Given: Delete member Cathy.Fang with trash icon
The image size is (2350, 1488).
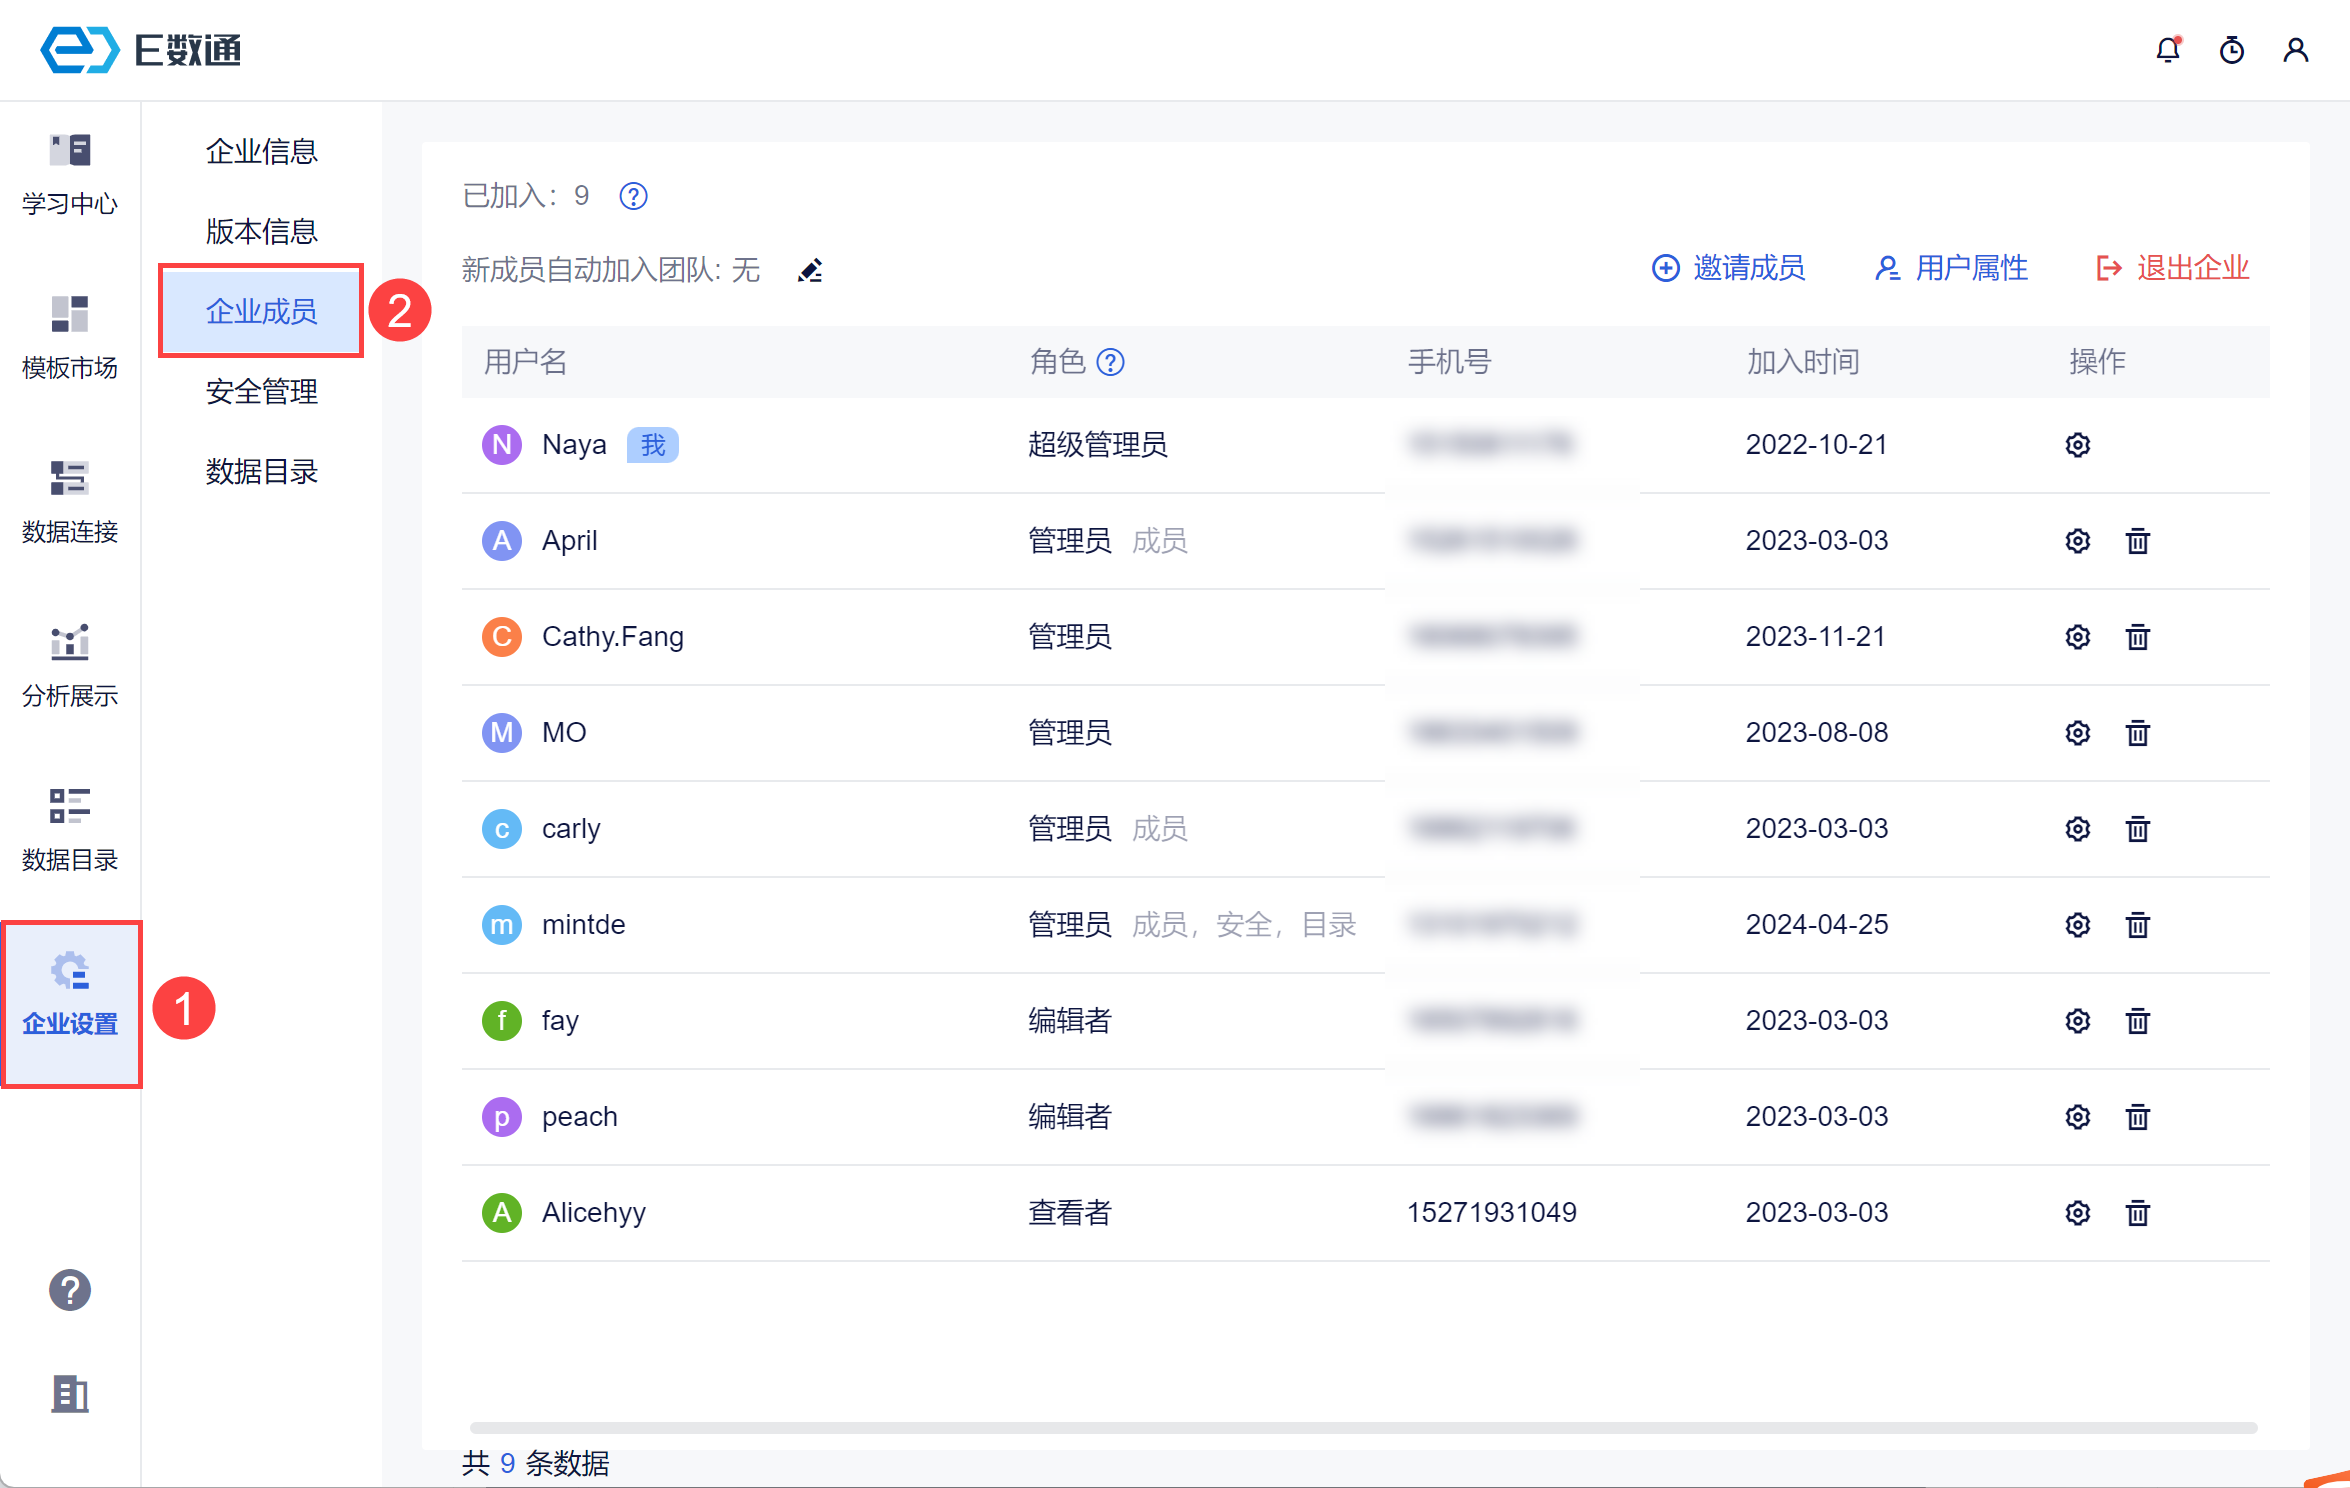Looking at the screenshot, I should pyautogui.click(x=2137, y=637).
